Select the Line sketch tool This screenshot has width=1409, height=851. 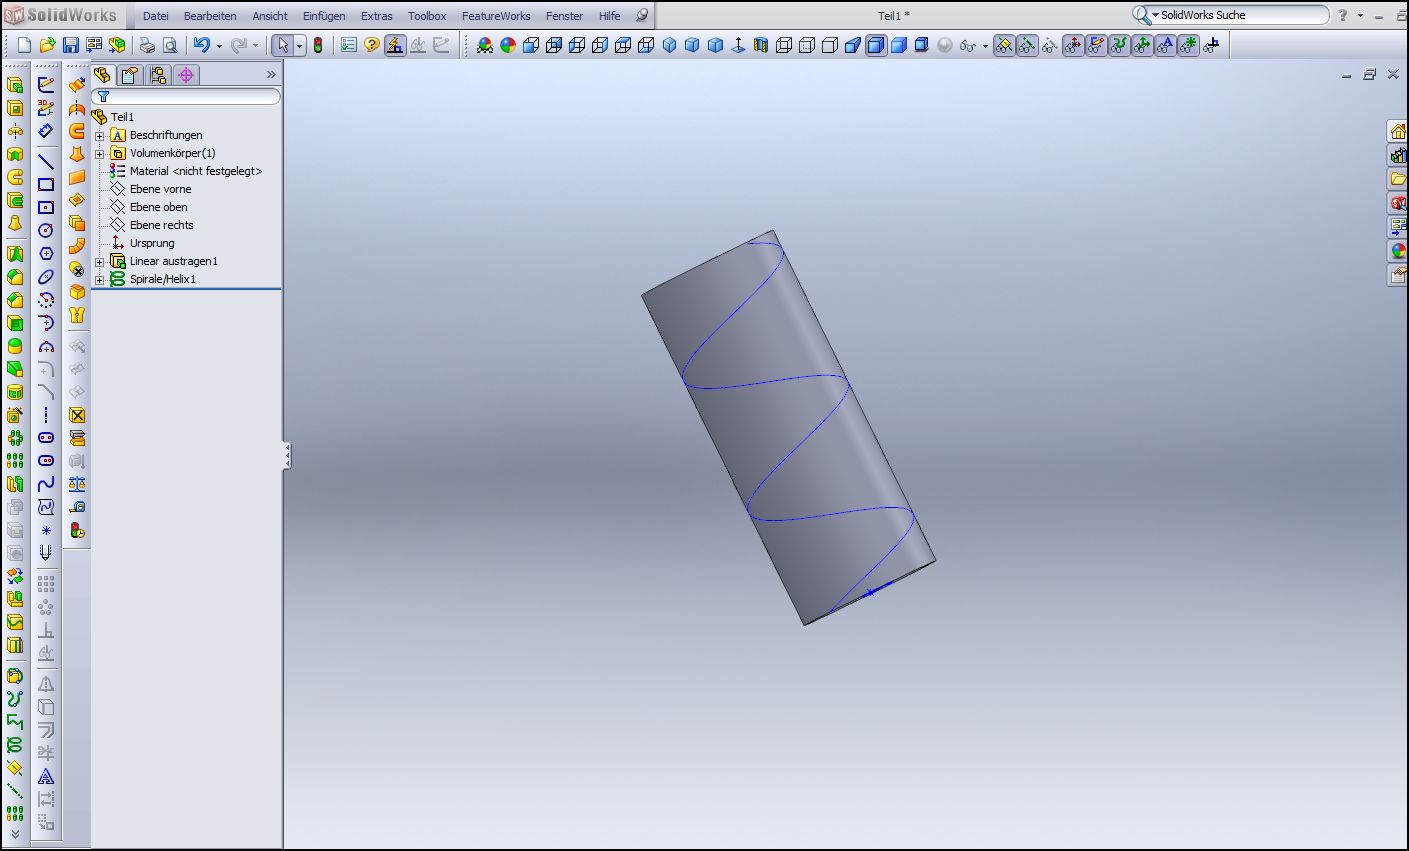(x=46, y=161)
